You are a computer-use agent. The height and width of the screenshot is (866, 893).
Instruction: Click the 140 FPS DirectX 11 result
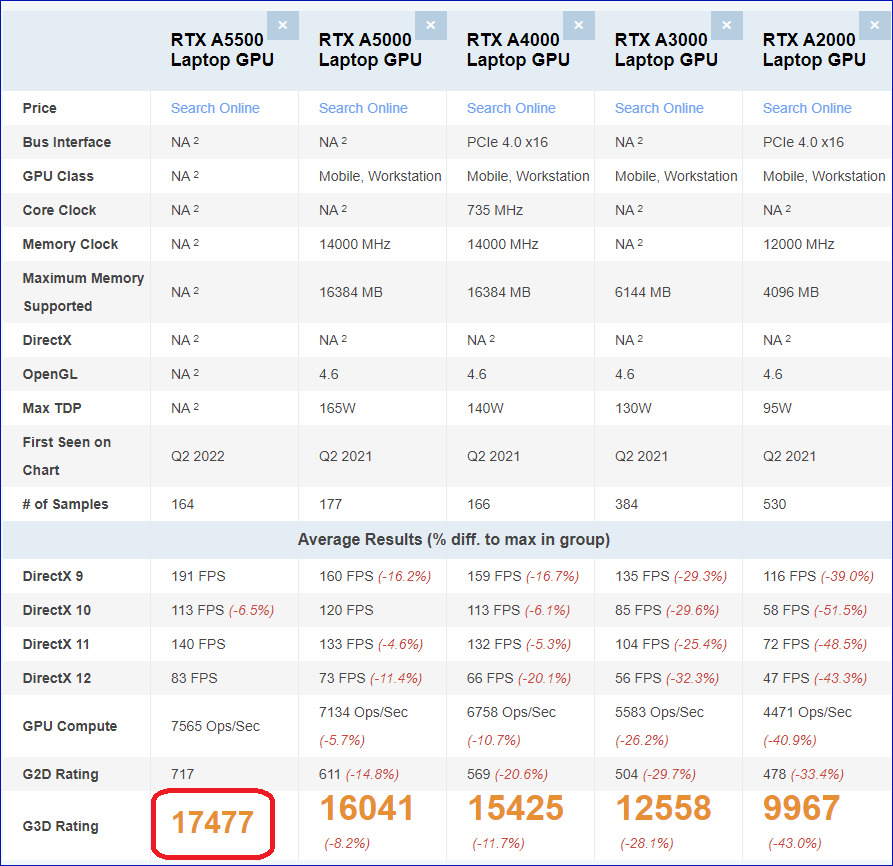[x=198, y=645]
